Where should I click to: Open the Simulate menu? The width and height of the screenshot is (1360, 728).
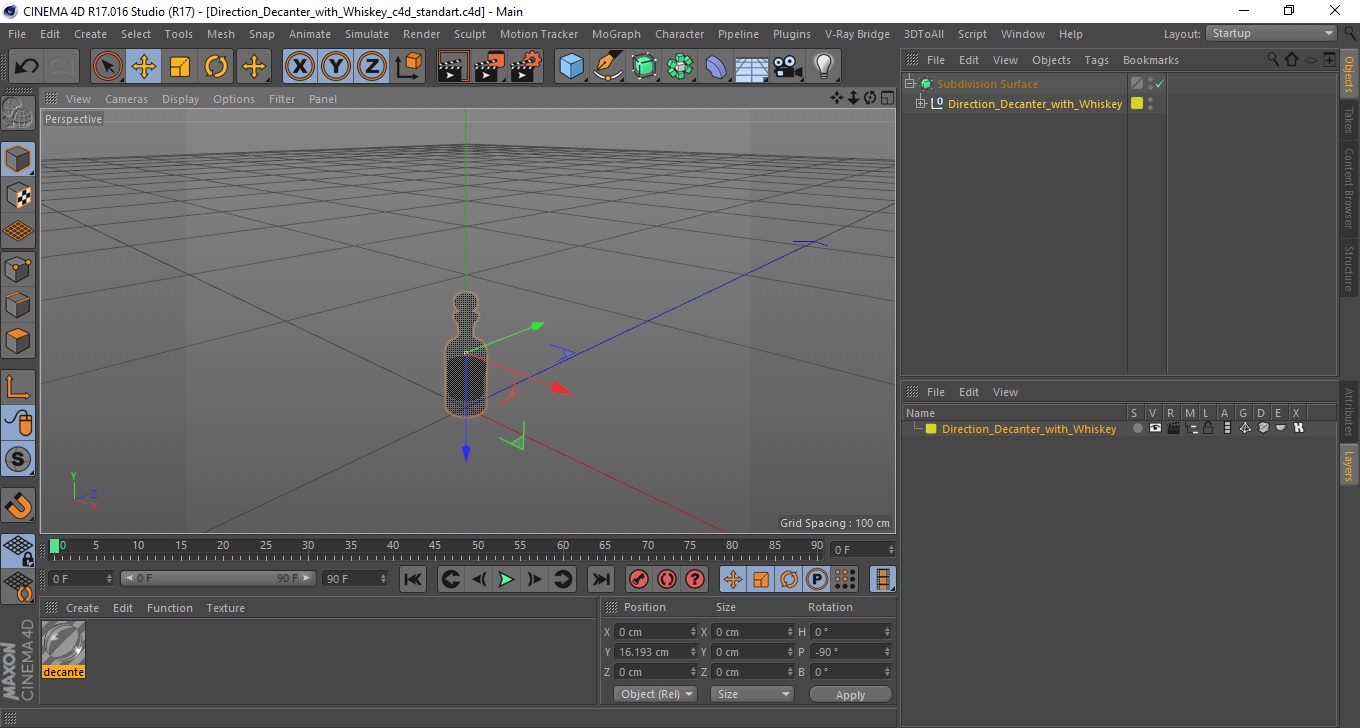(x=367, y=34)
